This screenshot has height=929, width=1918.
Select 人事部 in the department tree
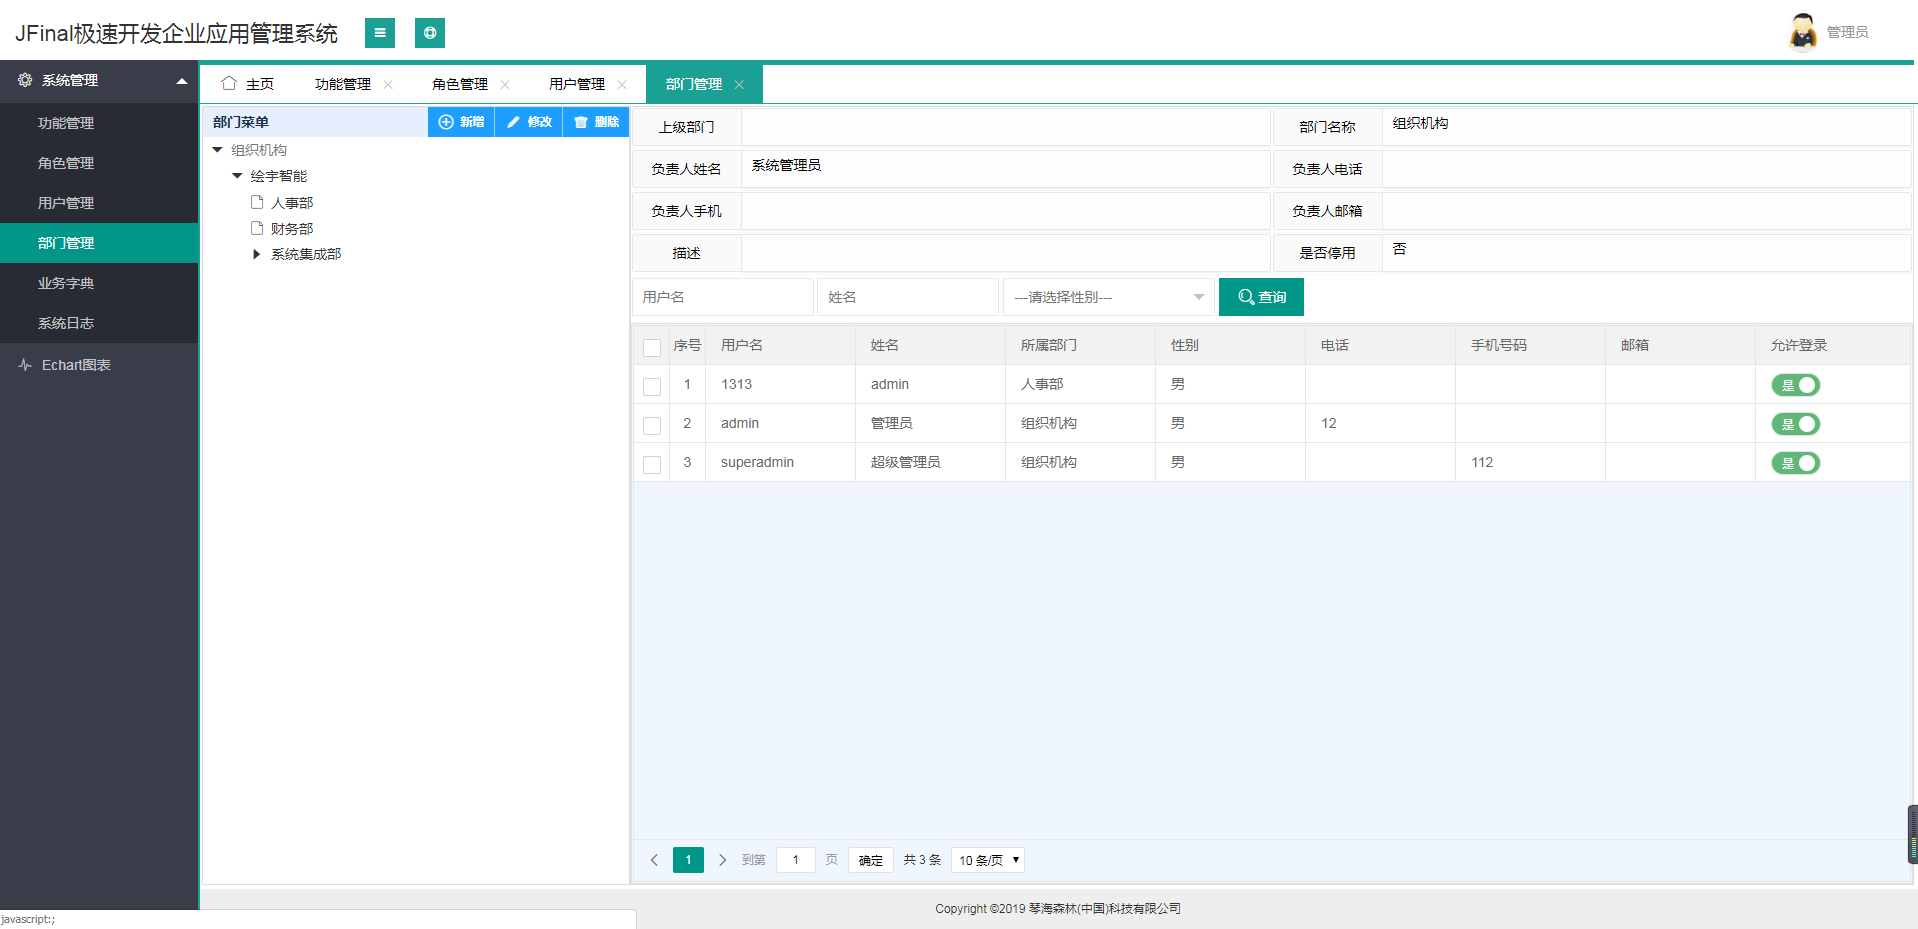[x=292, y=203]
